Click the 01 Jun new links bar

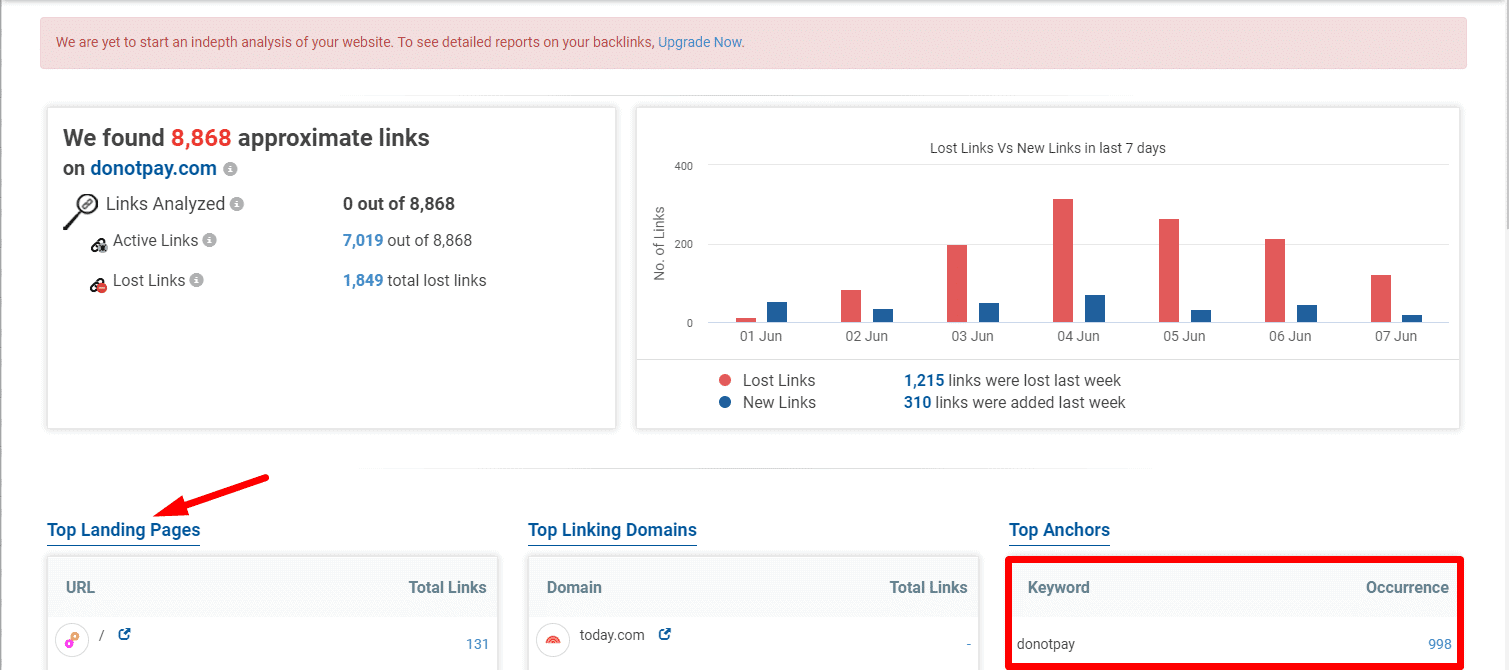pos(777,312)
